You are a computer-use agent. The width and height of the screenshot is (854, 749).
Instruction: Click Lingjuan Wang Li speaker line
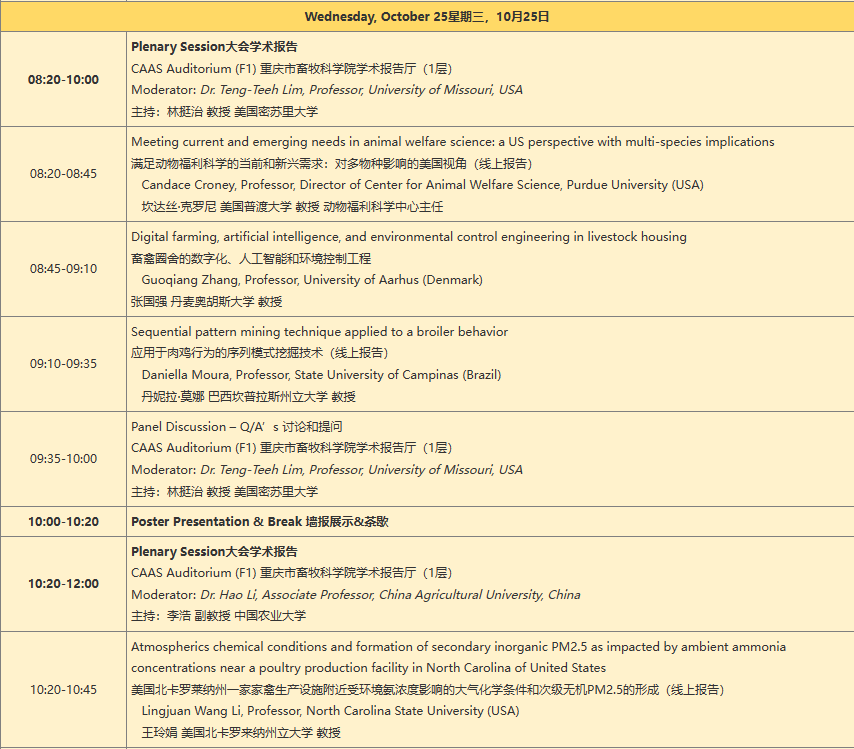pos(331,711)
